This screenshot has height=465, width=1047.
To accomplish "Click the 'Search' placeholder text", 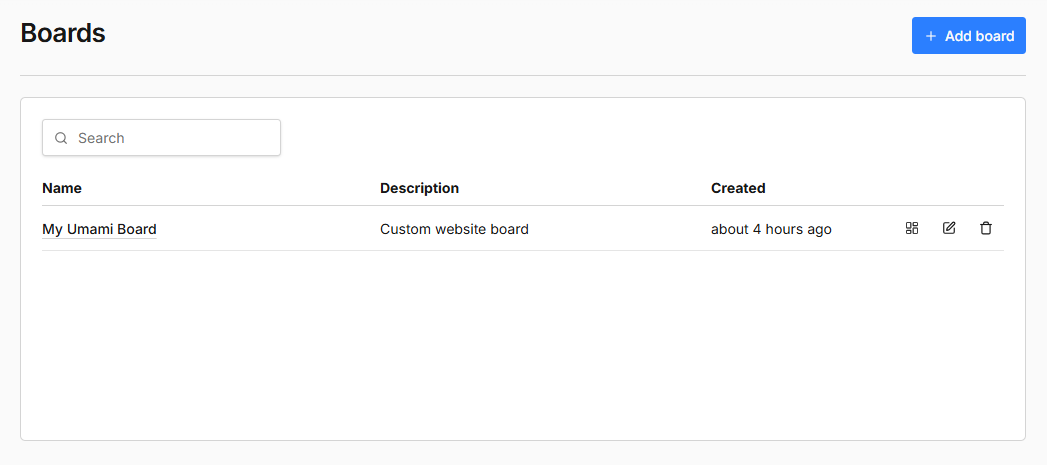I will [101, 138].
